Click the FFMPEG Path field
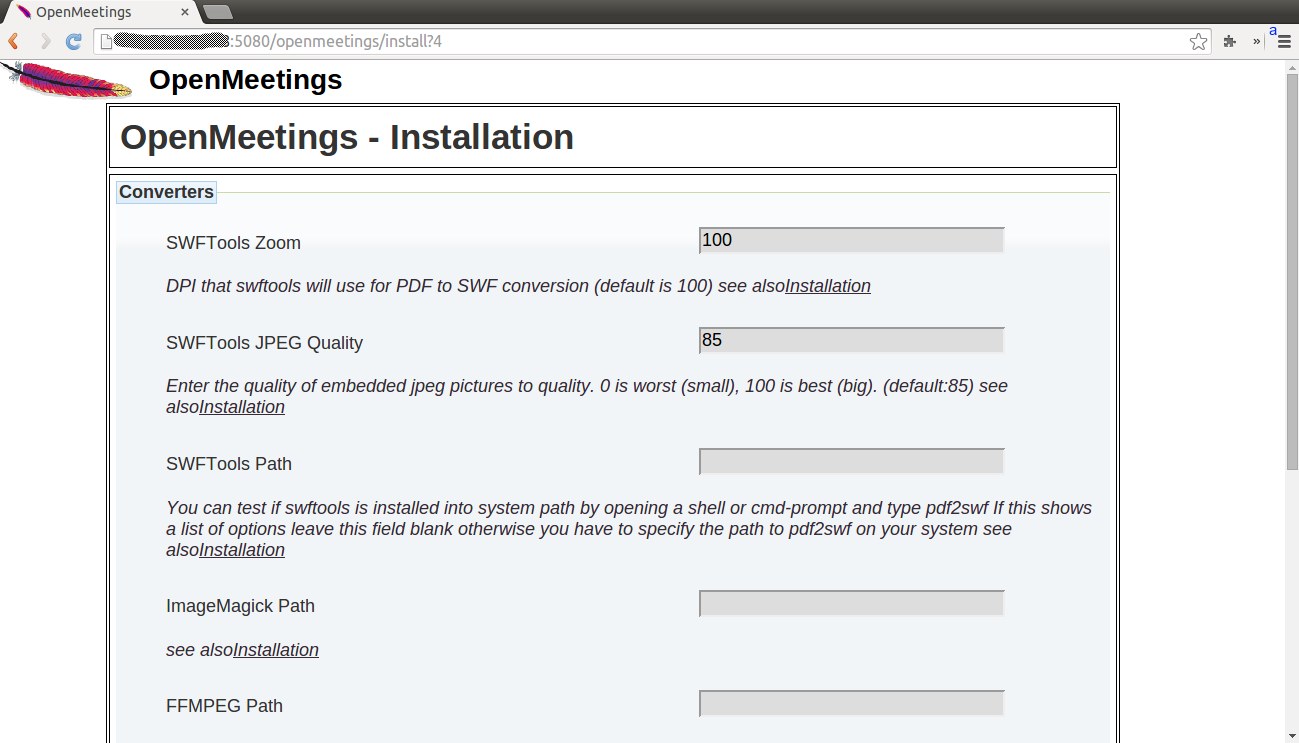 [x=851, y=703]
